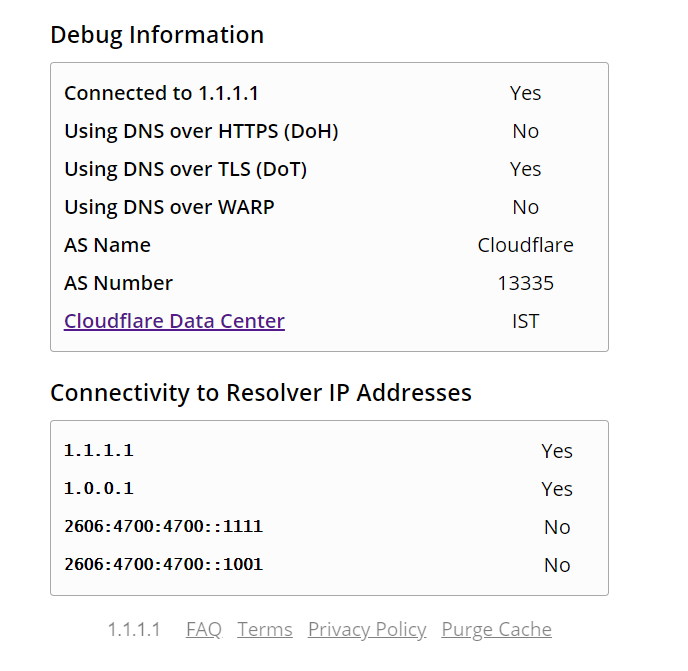Click the 1.1.1.1 resolver address in the connectivity list

[99, 450]
